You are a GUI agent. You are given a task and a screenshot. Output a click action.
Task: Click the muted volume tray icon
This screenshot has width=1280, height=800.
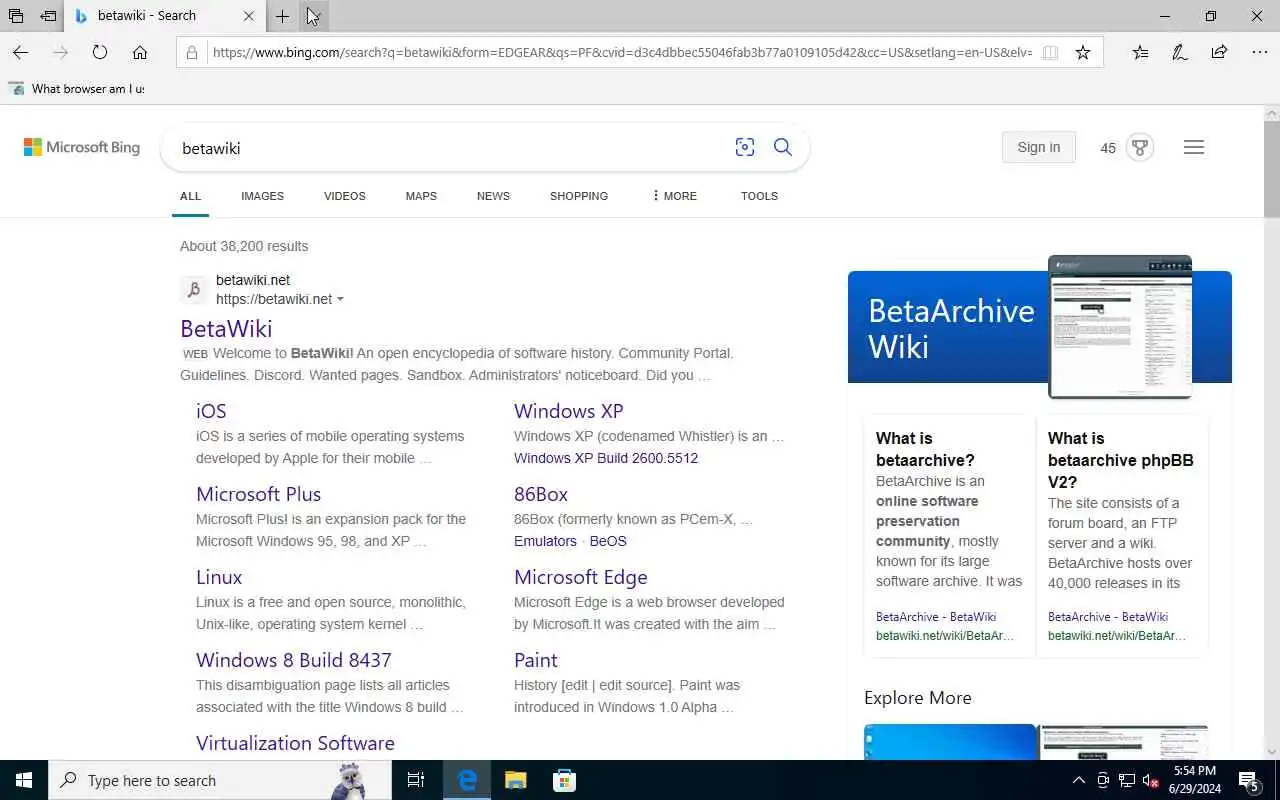1151,780
